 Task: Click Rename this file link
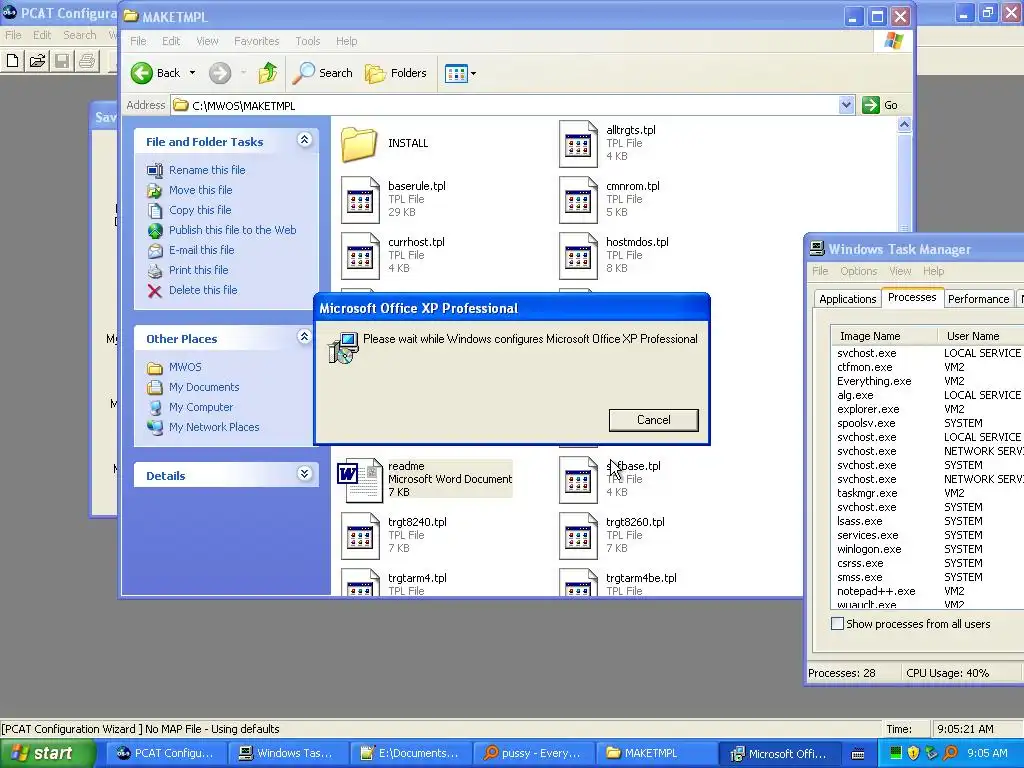click(x=207, y=170)
